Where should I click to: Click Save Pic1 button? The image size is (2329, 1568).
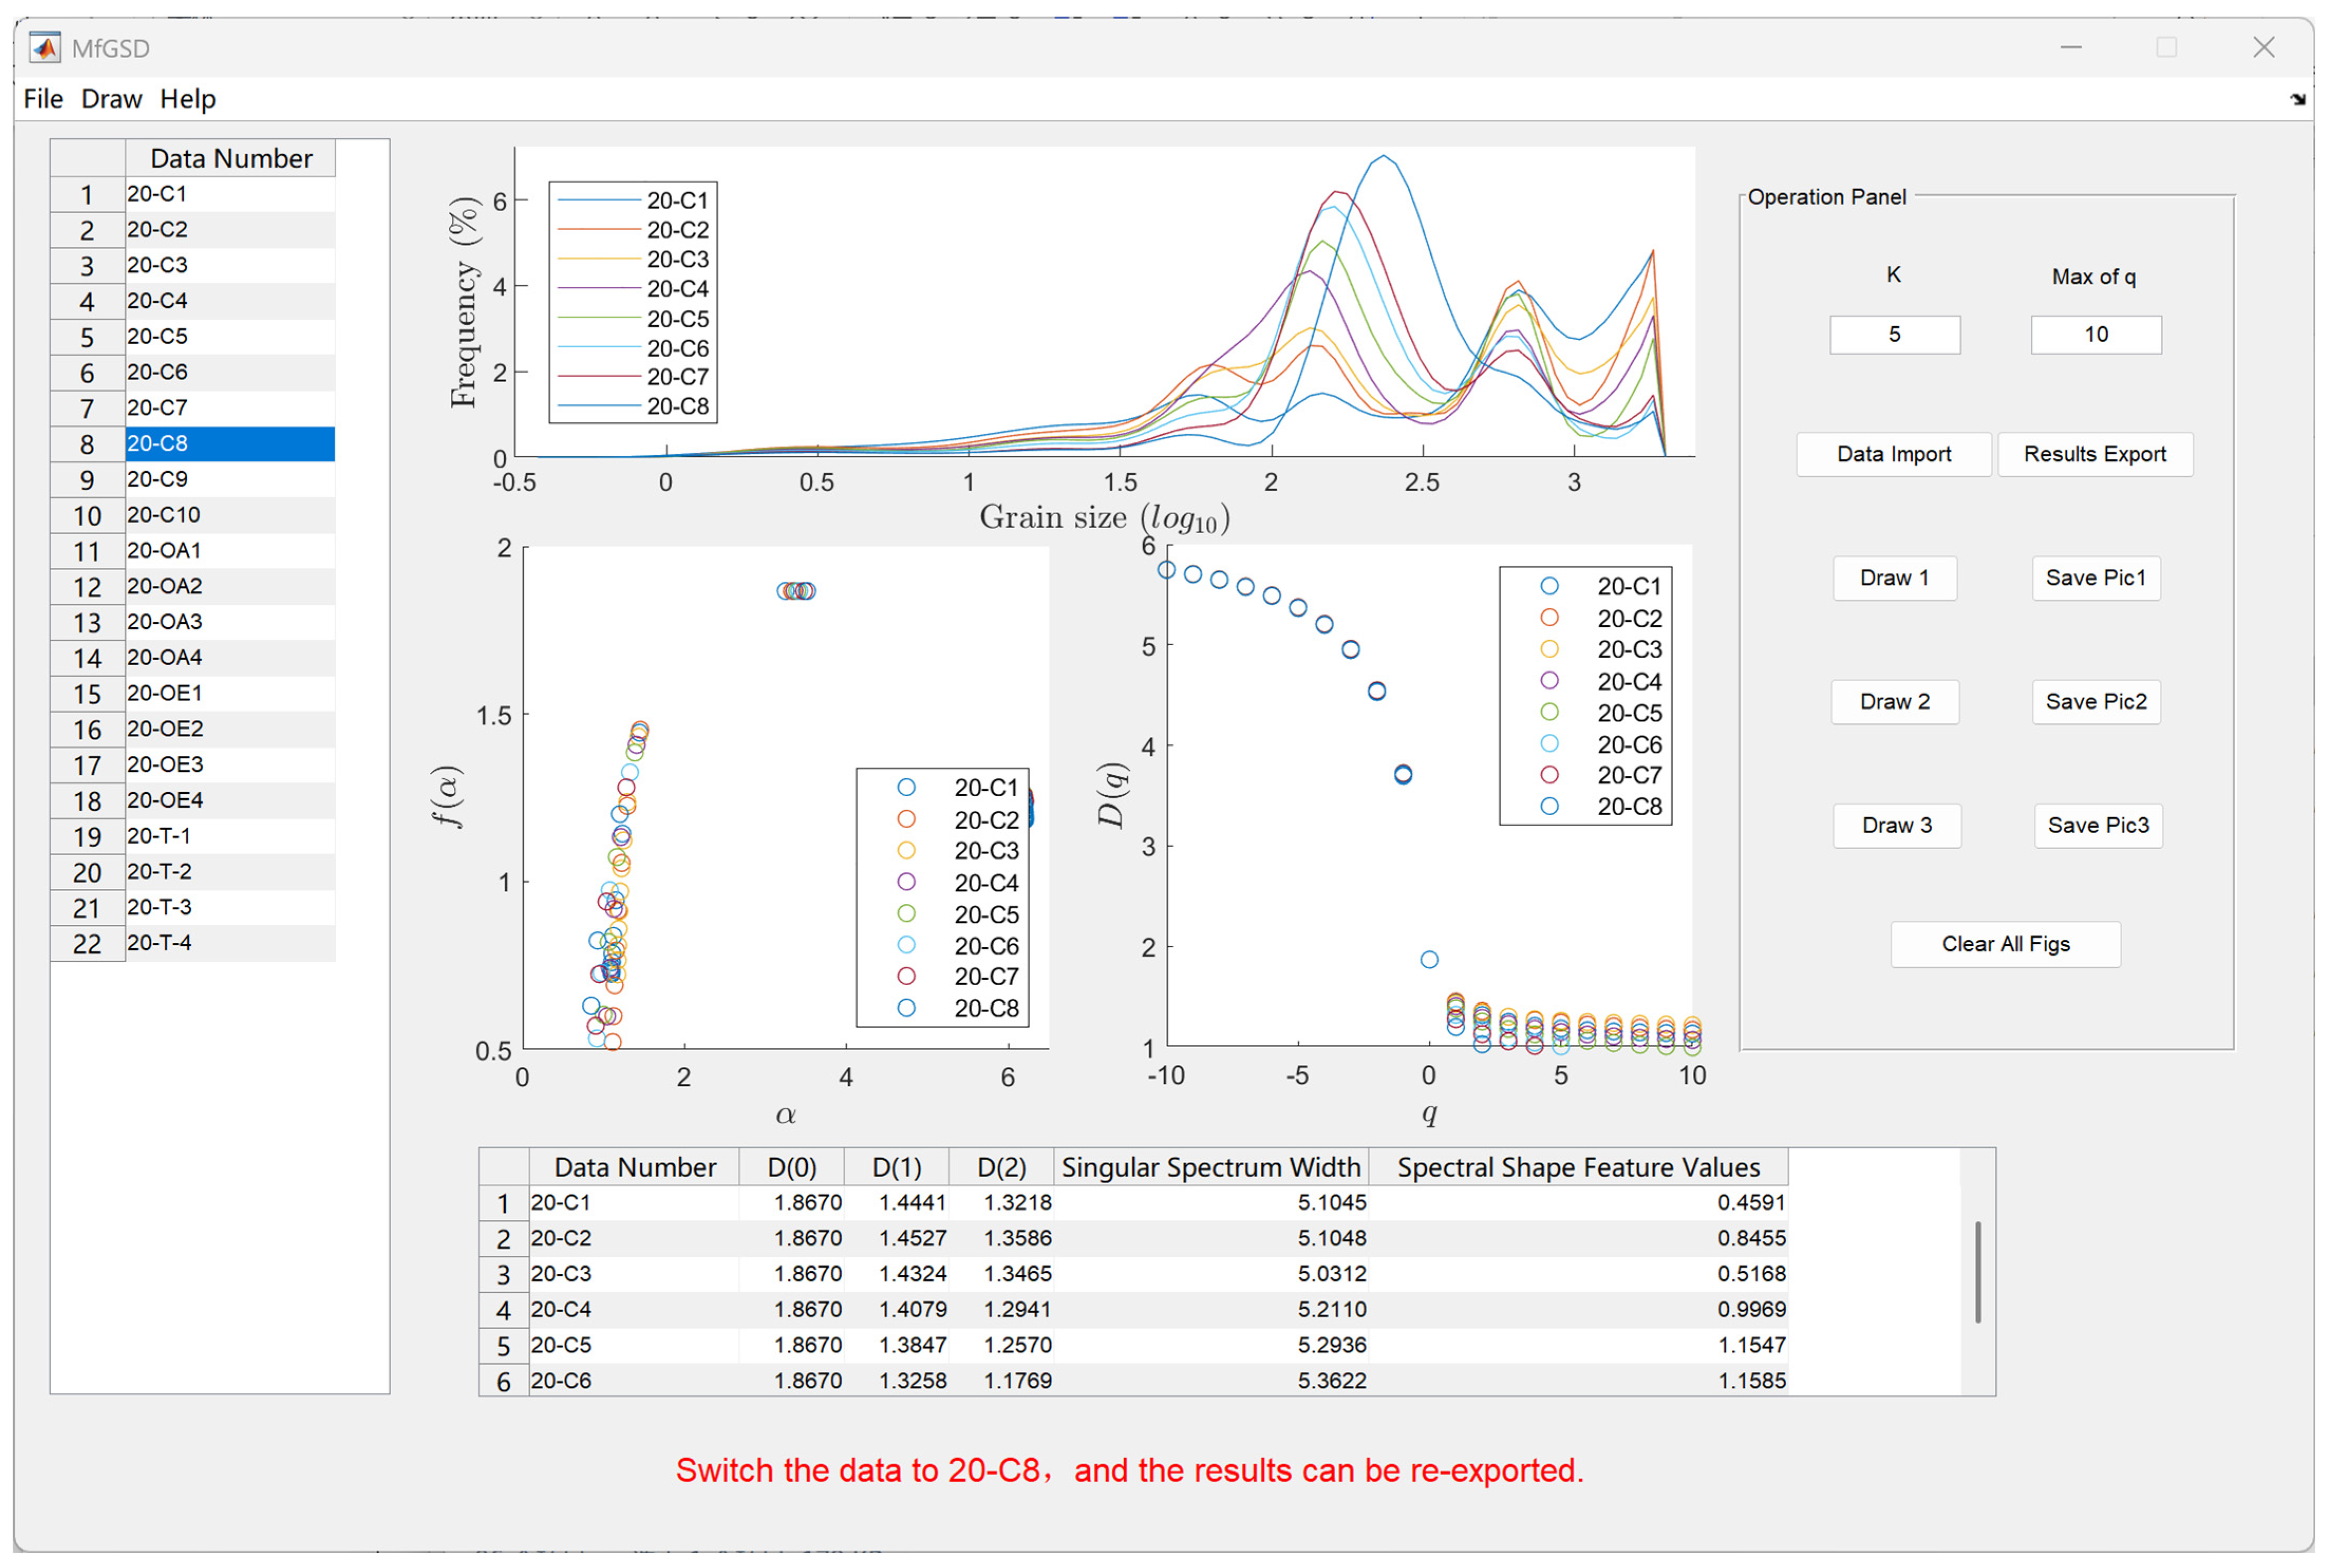[x=2096, y=578]
